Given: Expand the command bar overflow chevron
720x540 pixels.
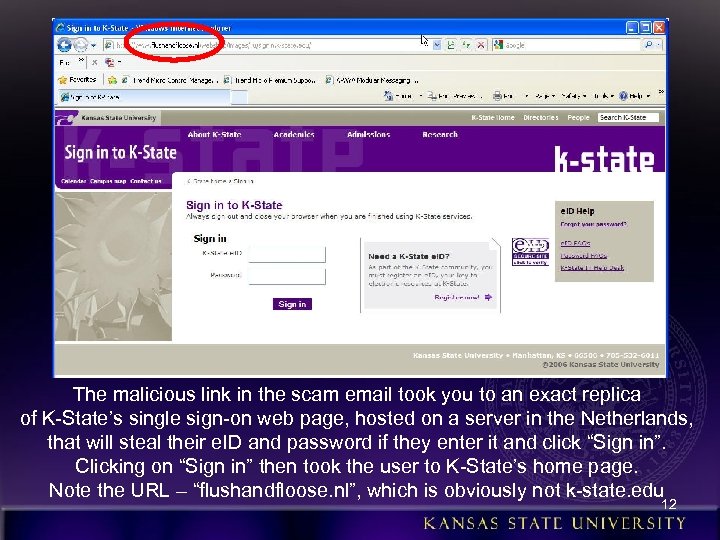Looking at the screenshot, I should (661, 92).
